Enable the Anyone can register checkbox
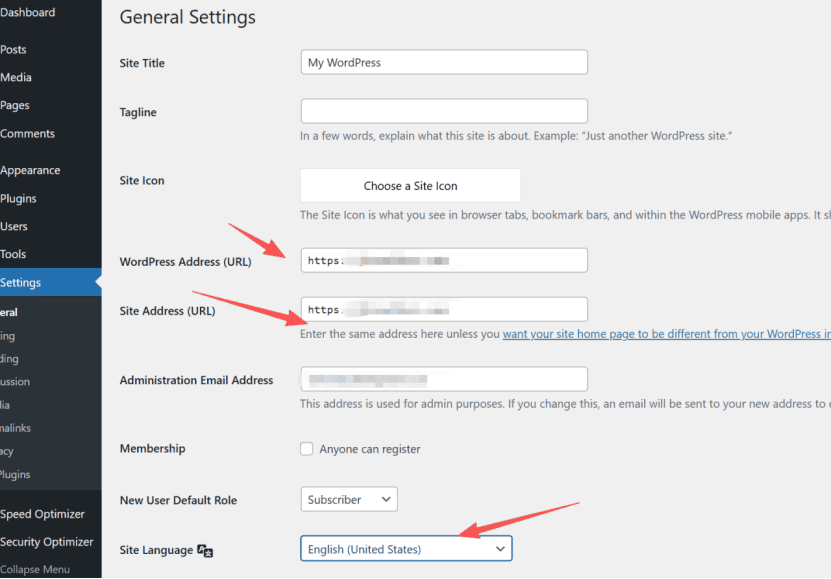Screen dimensions: 831x579 [306, 449]
